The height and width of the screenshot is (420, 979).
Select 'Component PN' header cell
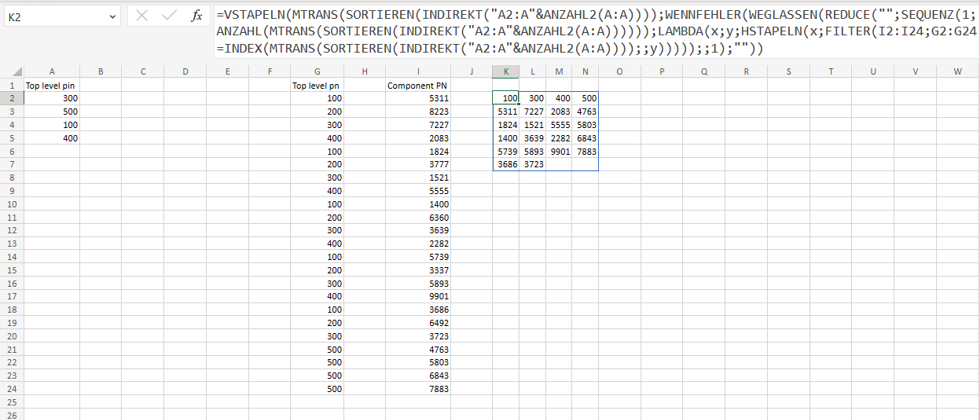point(418,85)
